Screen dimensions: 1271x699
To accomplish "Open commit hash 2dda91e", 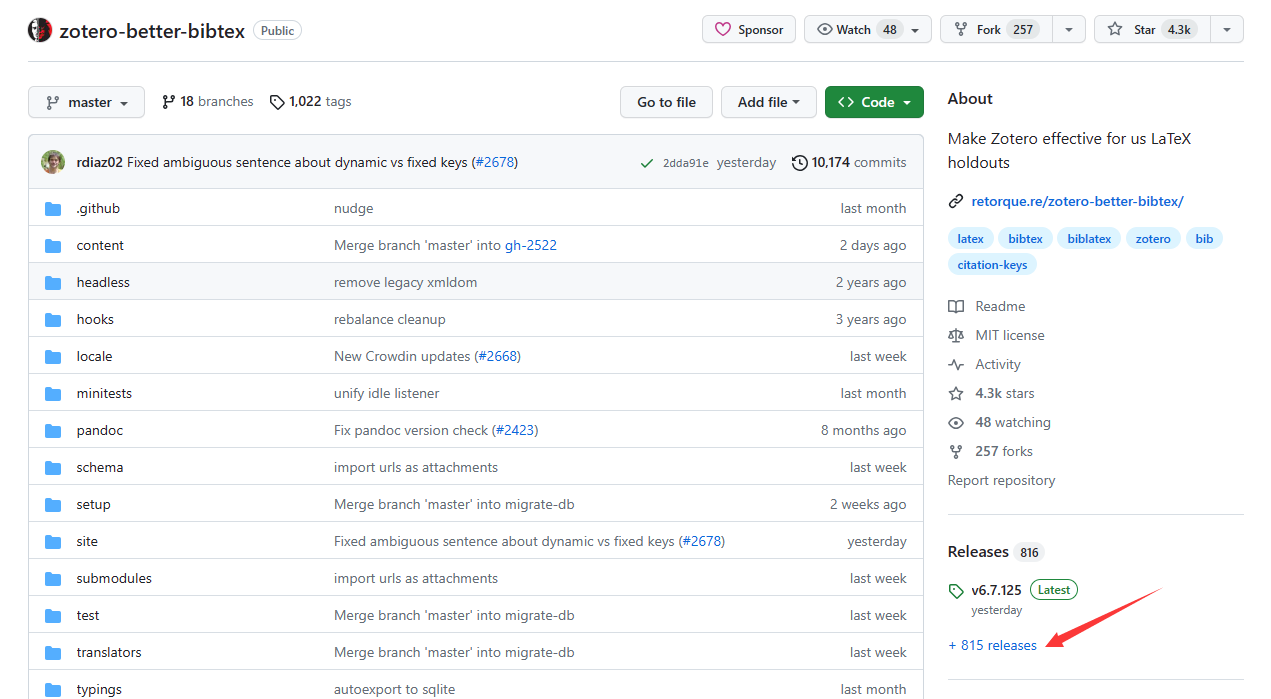I will click(x=686, y=163).
